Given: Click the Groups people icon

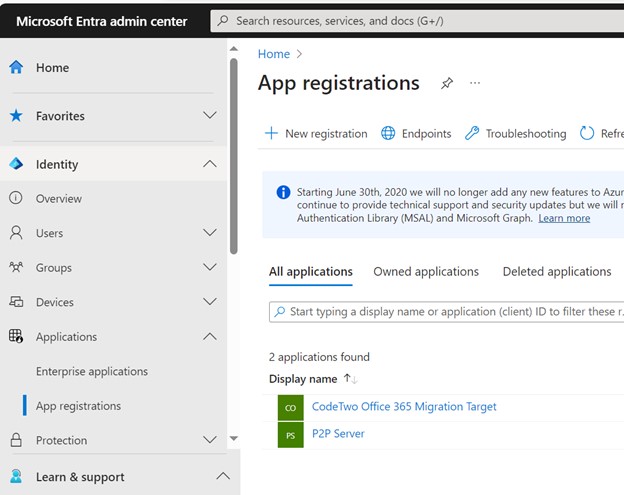Looking at the screenshot, I should coord(16,267).
